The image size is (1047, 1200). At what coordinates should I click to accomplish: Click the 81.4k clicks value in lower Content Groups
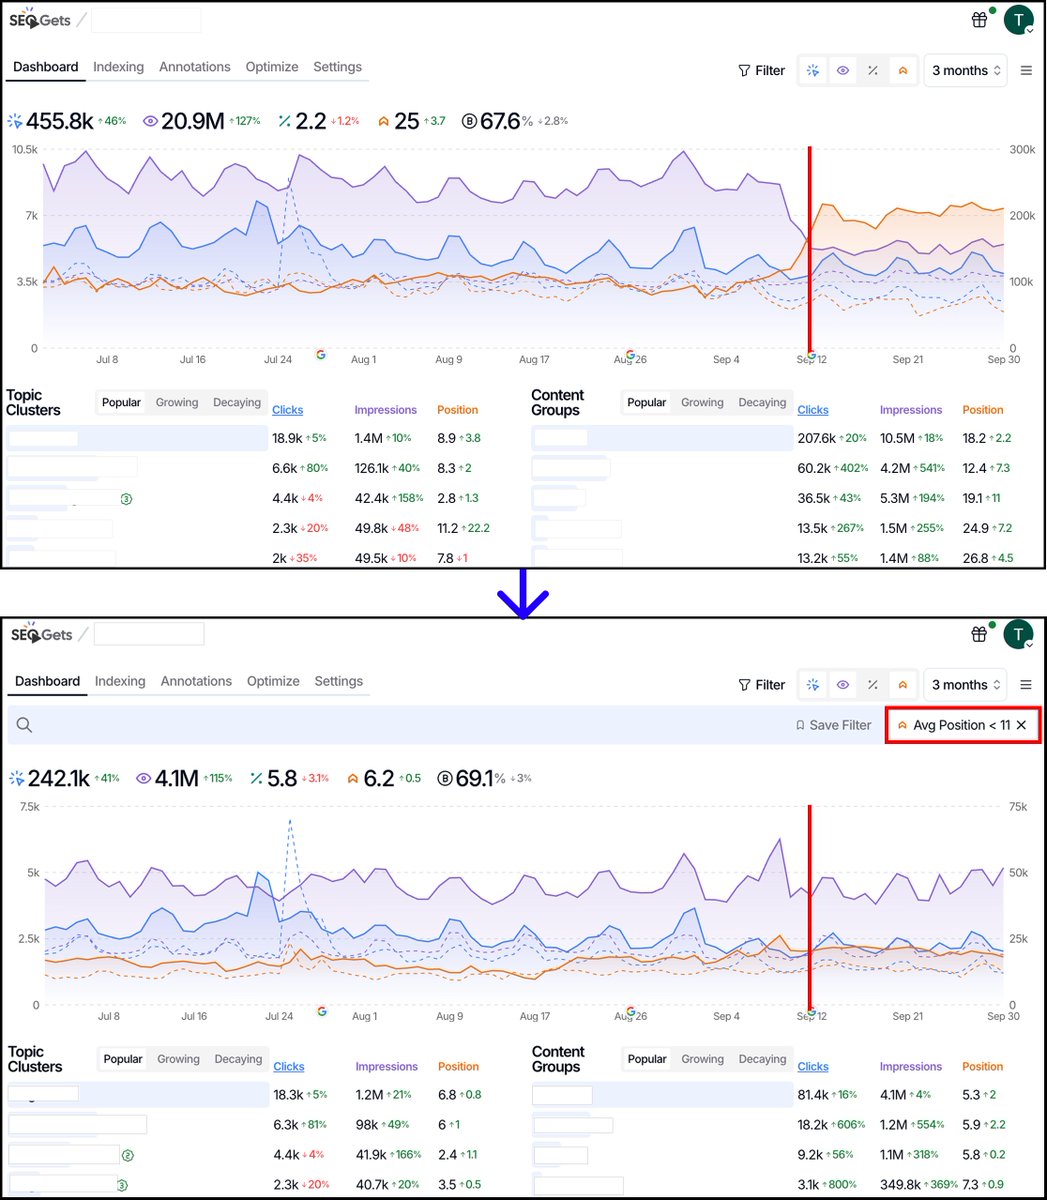pyautogui.click(x=814, y=1095)
